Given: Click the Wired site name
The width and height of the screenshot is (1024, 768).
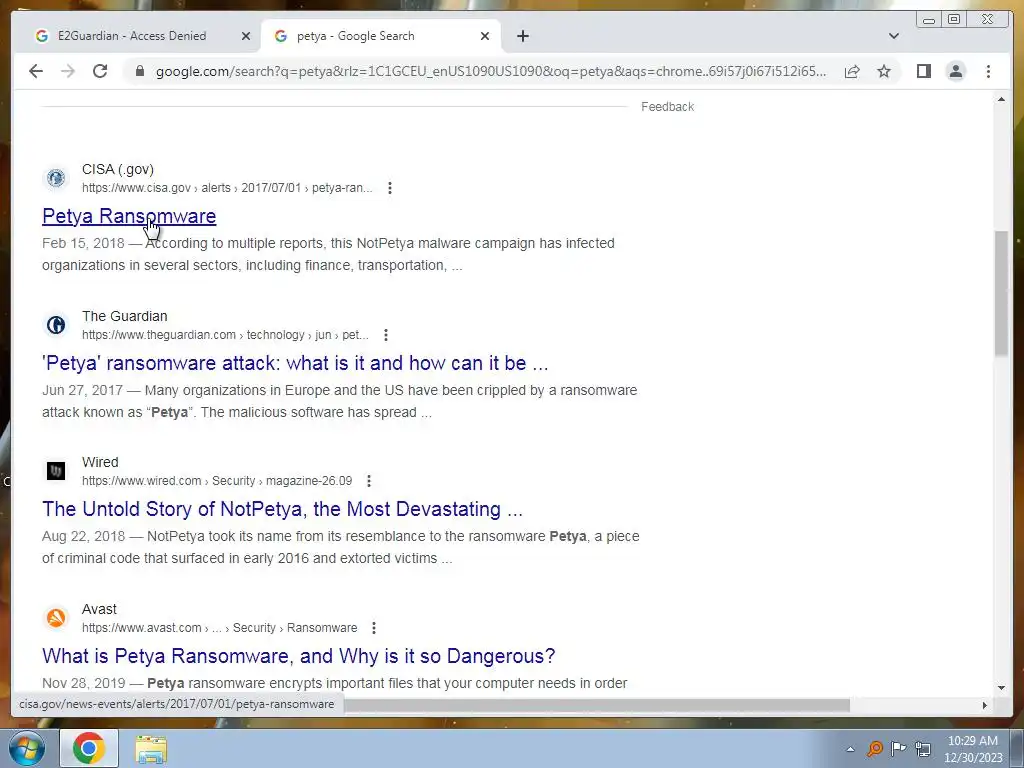Looking at the screenshot, I should click(x=100, y=462).
